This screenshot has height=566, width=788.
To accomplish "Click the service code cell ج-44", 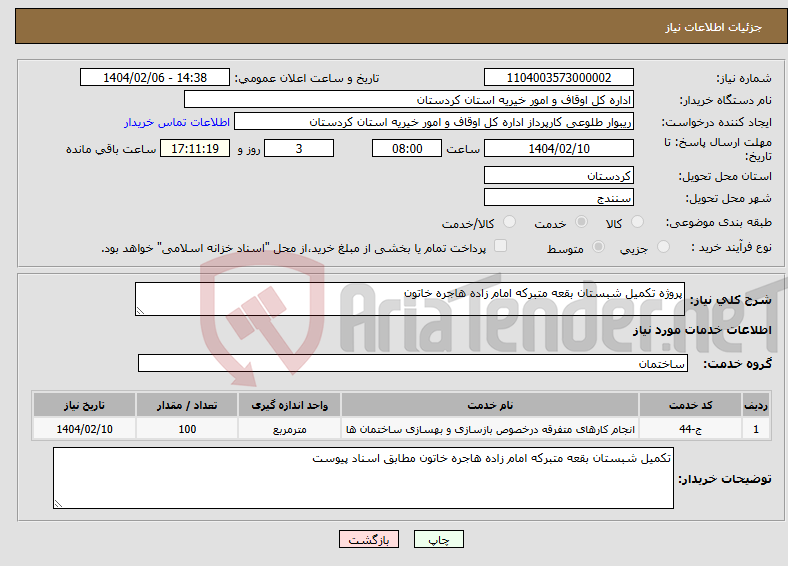I will coord(691,429).
